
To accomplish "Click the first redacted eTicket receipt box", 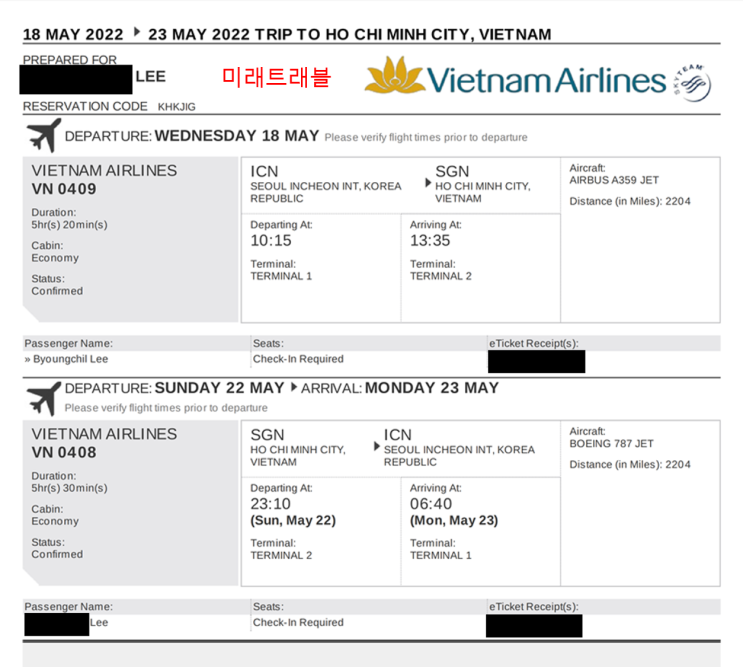I will click(535, 362).
